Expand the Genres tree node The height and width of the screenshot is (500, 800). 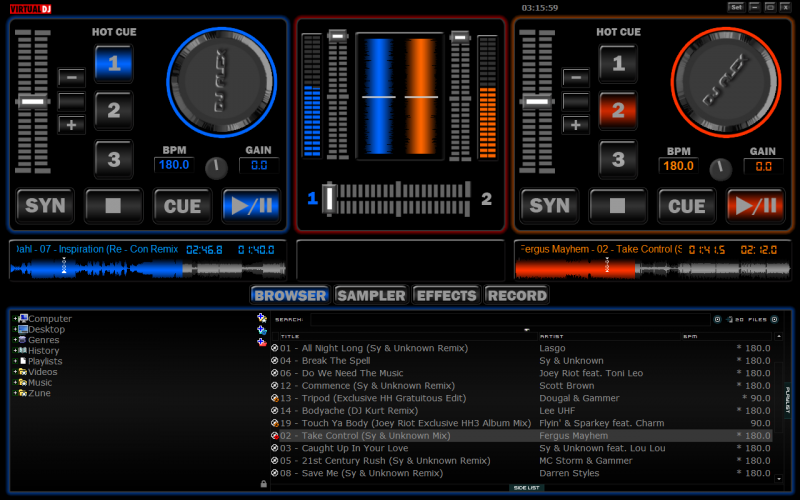pos(15,340)
